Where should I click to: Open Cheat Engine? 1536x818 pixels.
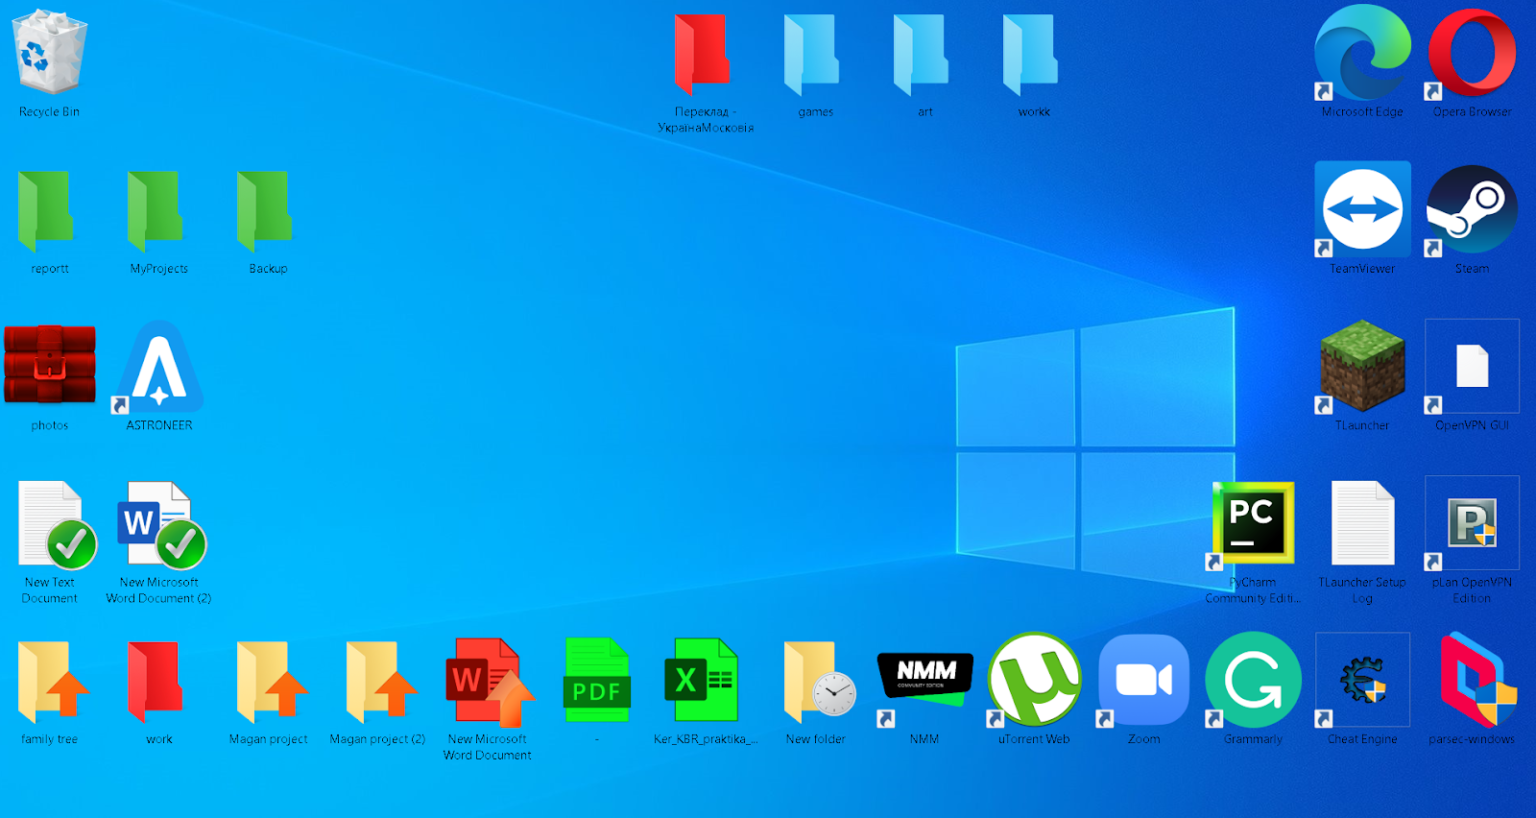[x=1362, y=679]
